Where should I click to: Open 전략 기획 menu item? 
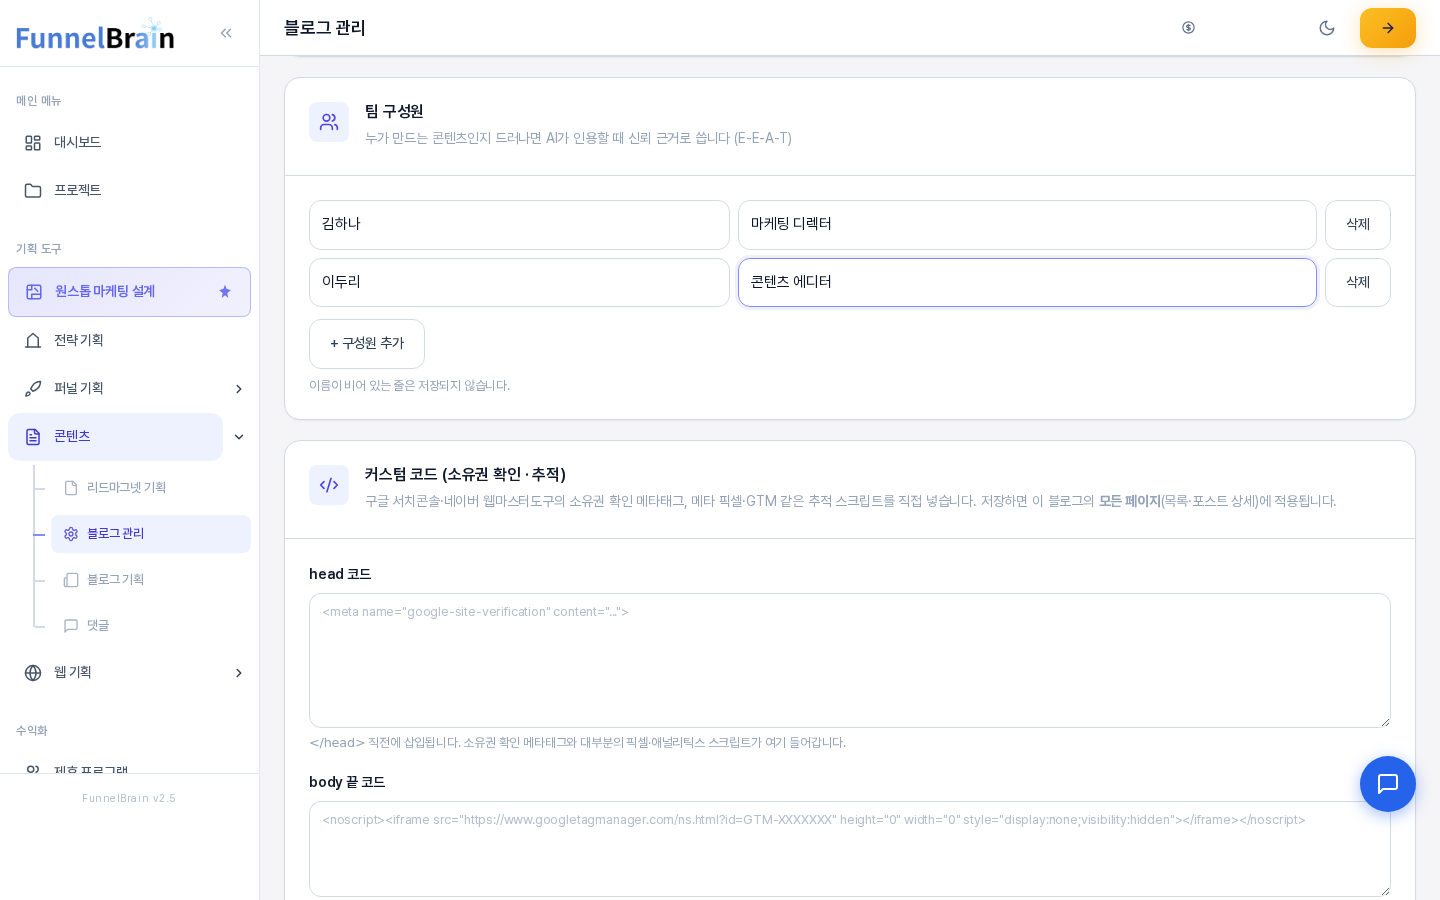130,341
